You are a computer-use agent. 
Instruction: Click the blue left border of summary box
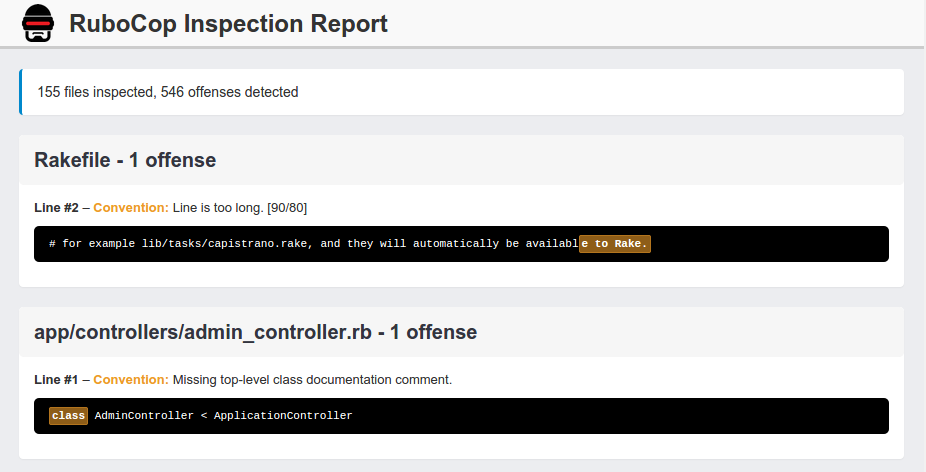(x=20, y=92)
